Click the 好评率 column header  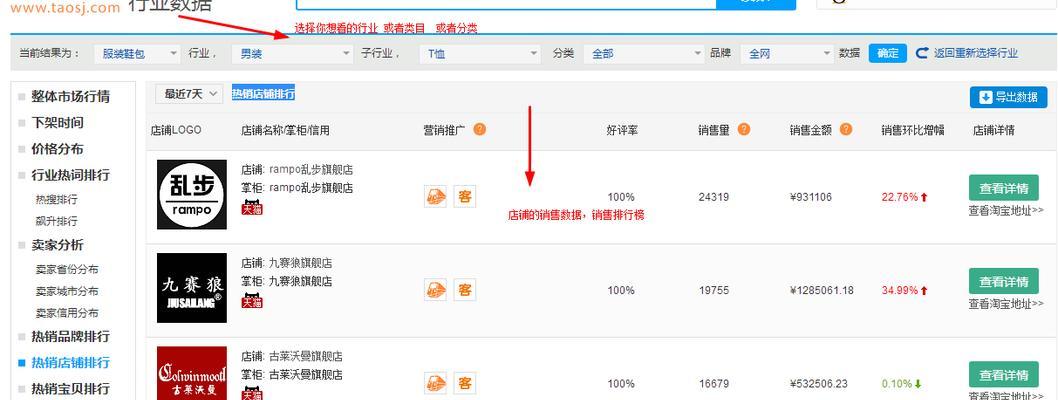point(621,130)
